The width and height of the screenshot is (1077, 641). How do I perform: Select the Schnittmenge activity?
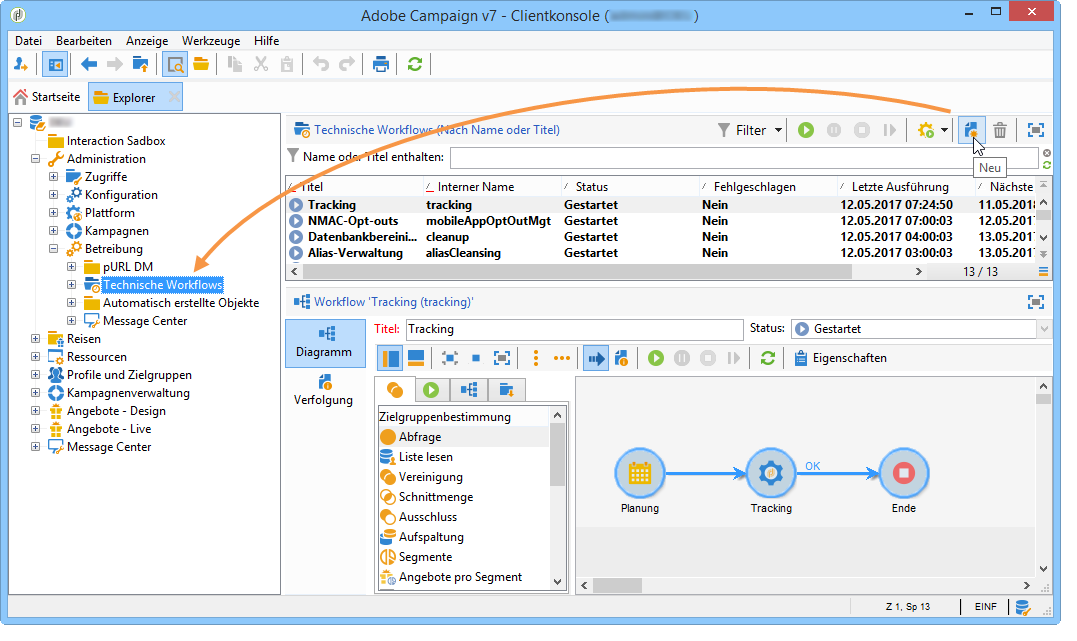[x=435, y=497]
